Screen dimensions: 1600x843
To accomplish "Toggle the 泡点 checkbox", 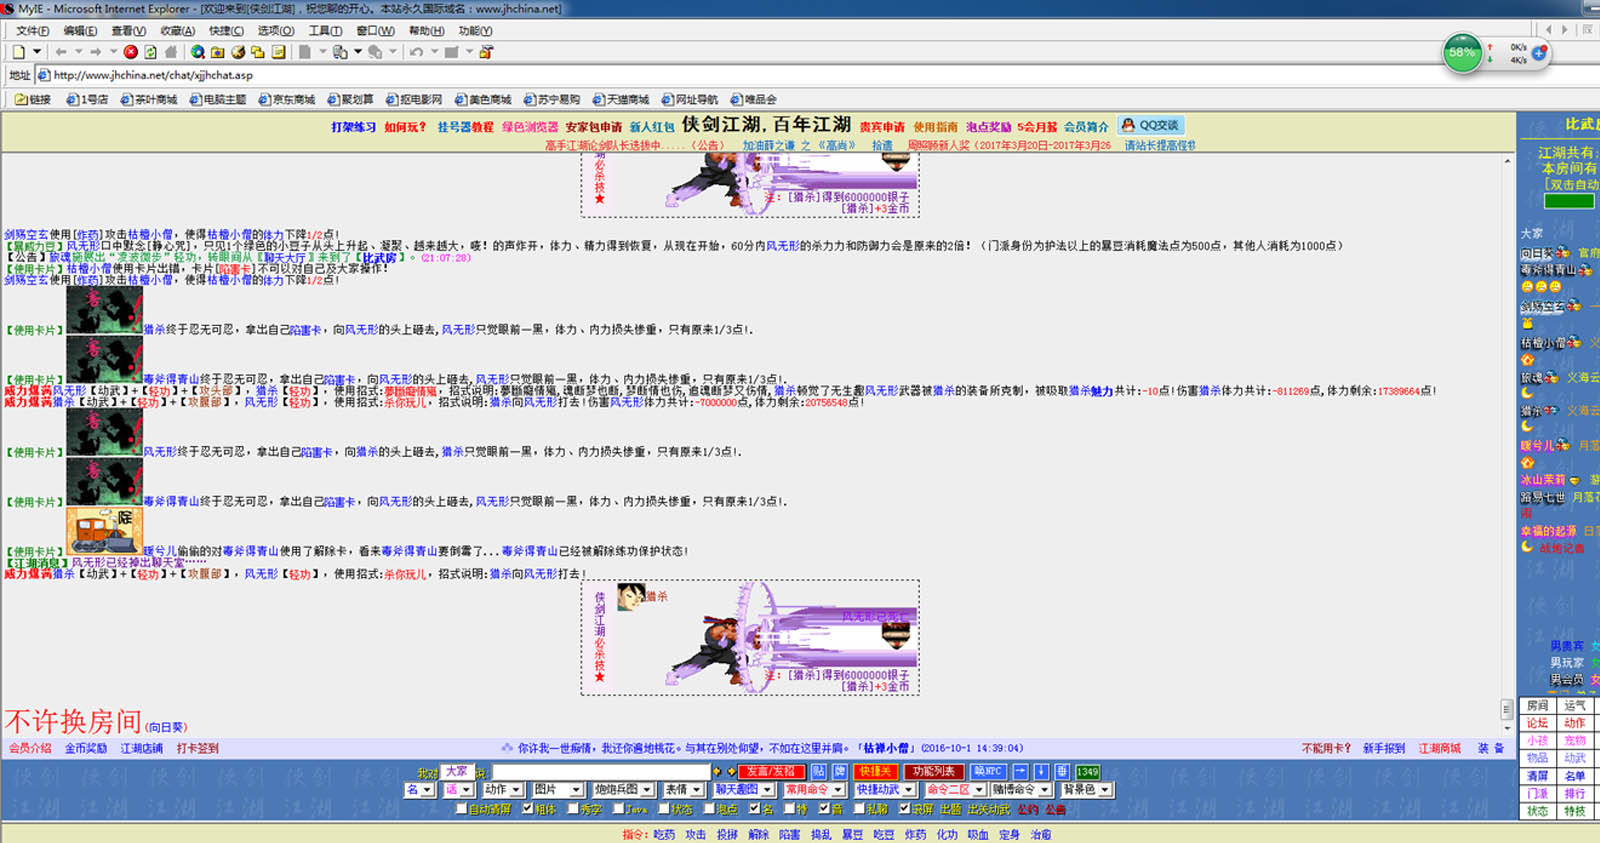I will click(709, 808).
